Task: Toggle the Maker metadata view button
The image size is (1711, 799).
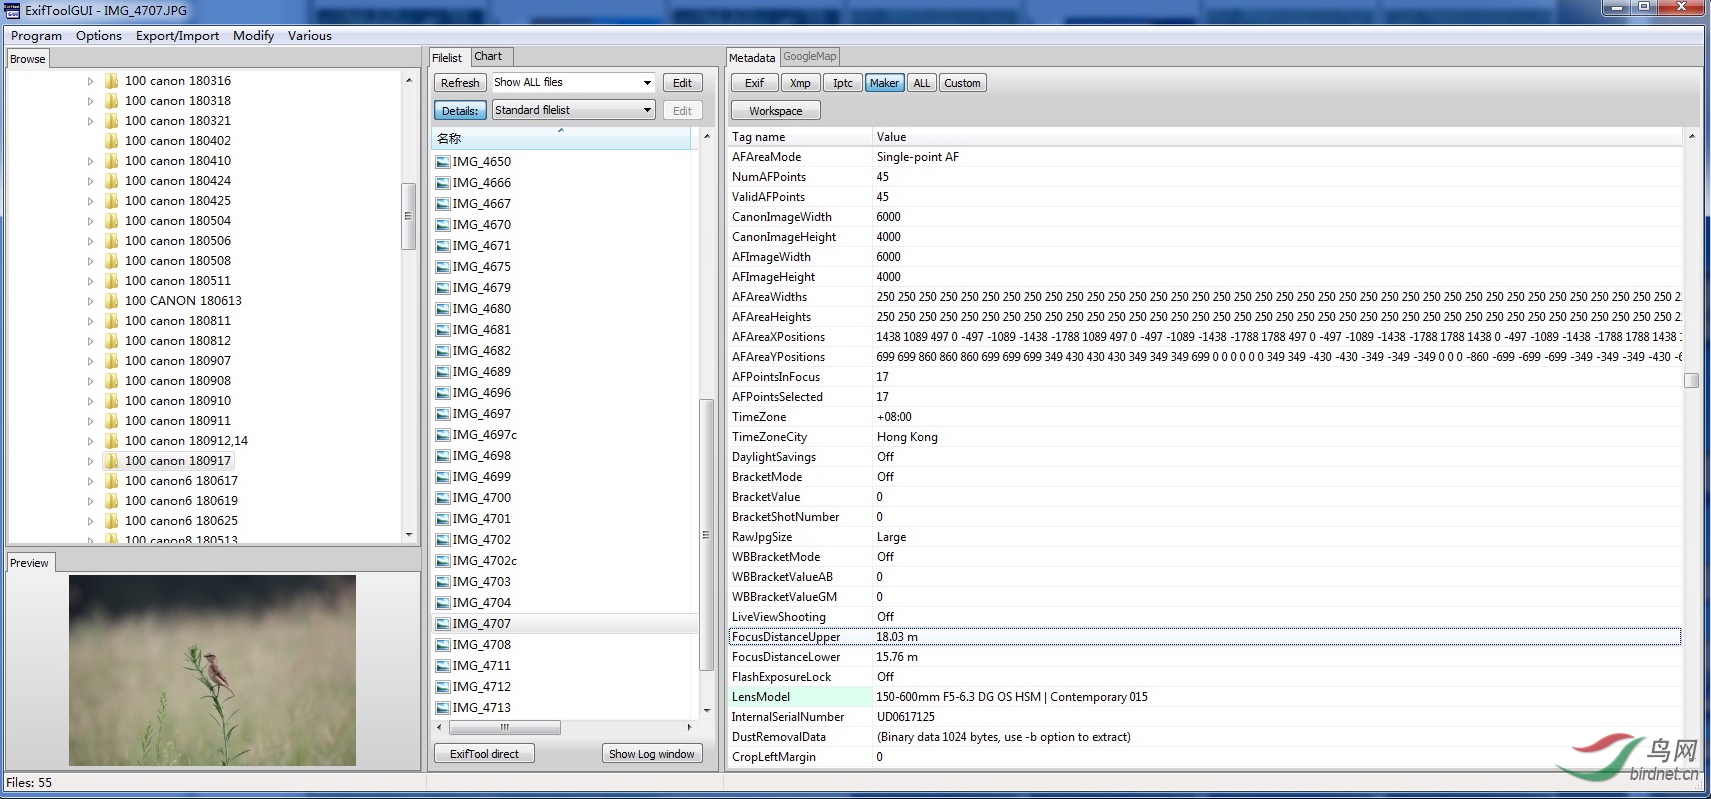Action: (883, 83)
